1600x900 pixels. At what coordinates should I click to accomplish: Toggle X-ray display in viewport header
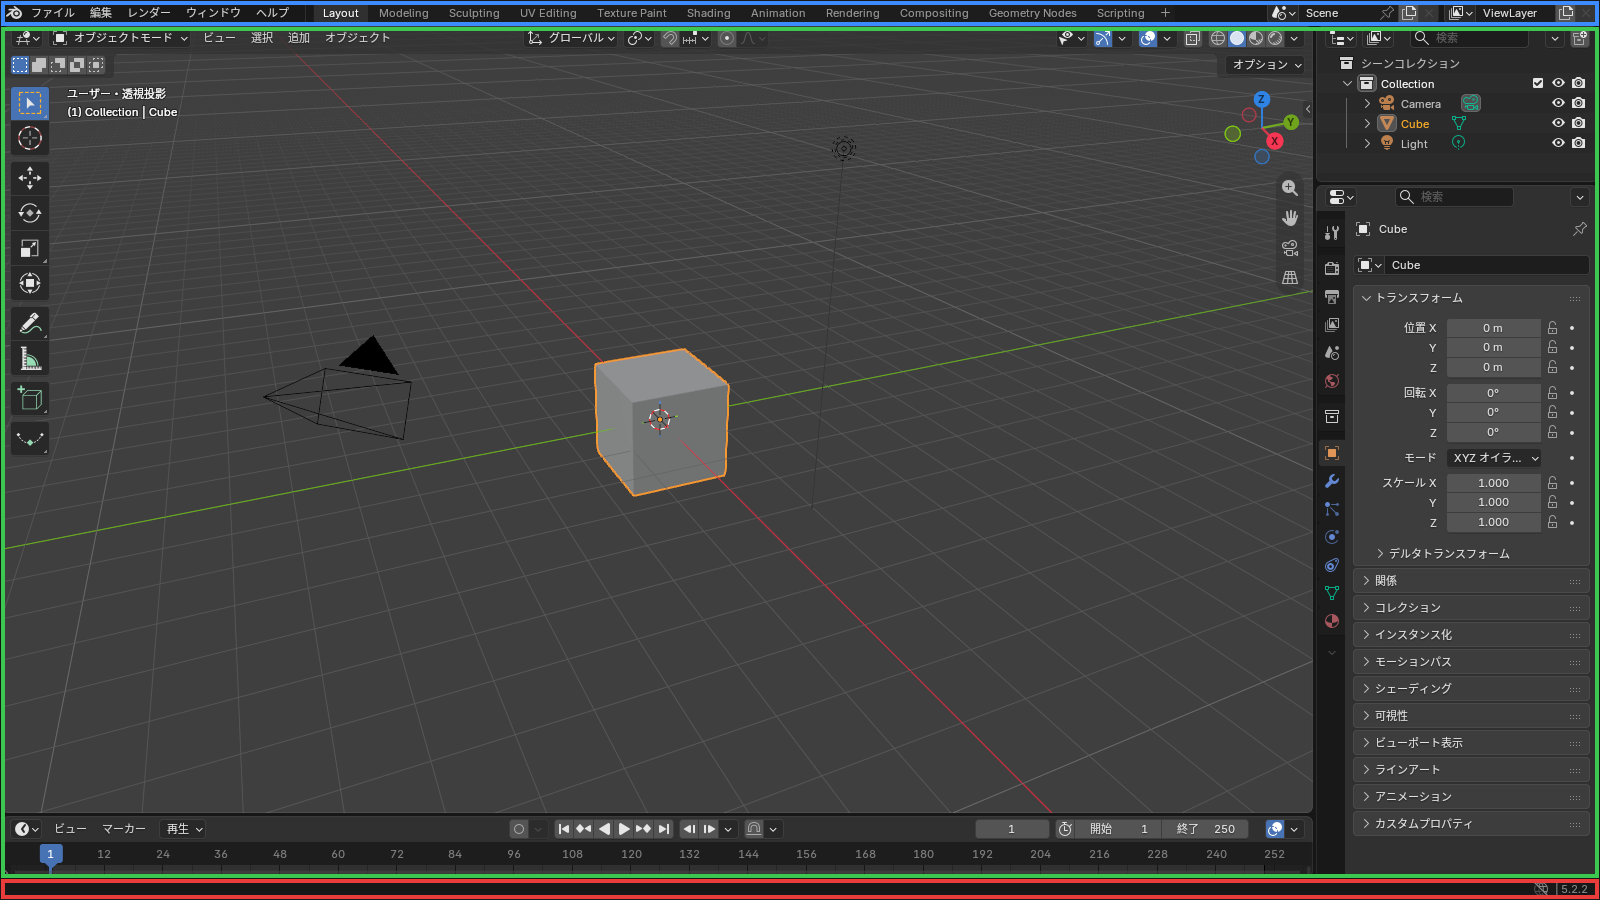tap(1193, 38)
